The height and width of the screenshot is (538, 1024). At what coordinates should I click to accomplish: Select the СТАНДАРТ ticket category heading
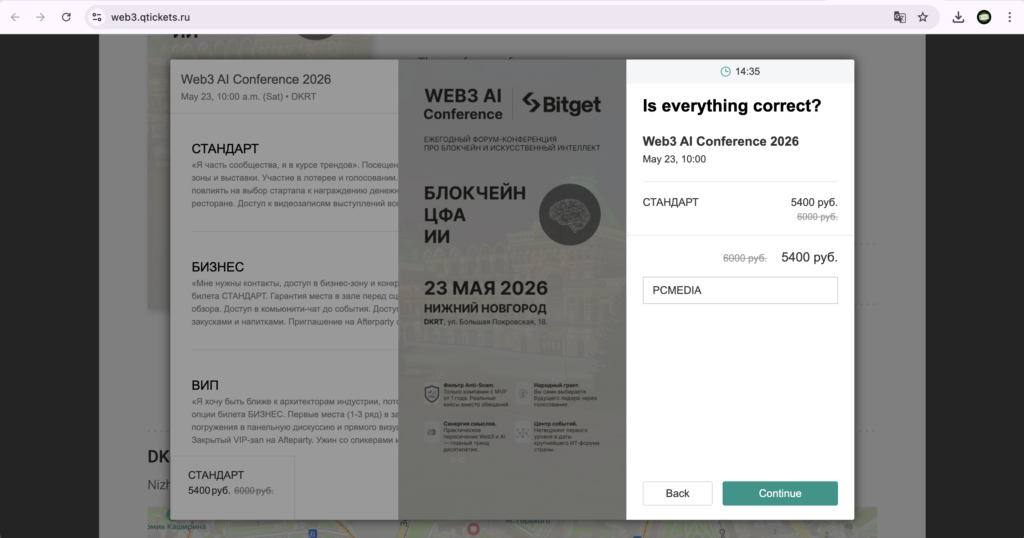[225, 149]
